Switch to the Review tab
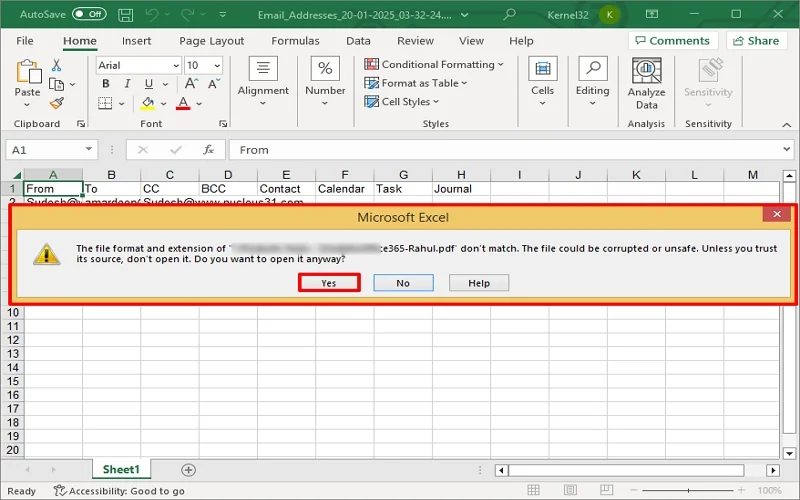The width and height of the screenshot is (800, 500). [x=415, y=41]
